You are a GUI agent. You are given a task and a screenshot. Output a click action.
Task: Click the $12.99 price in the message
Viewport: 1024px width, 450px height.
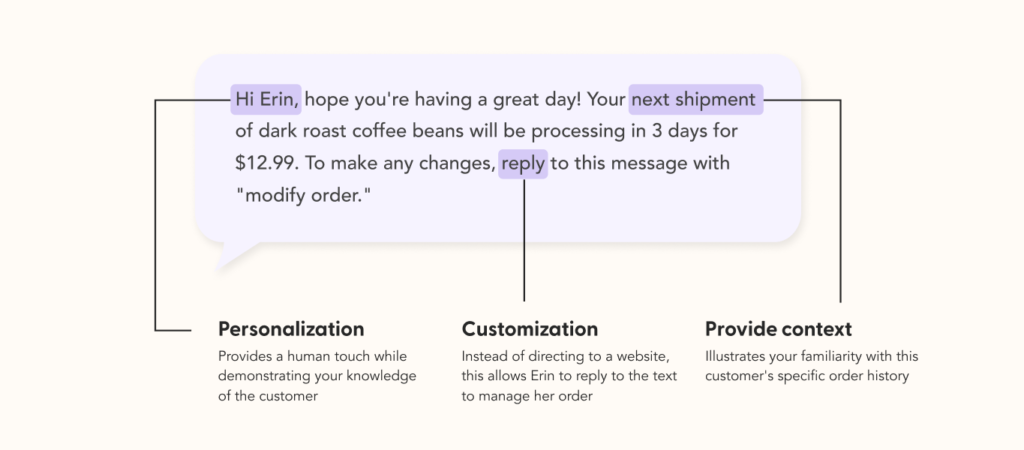pyautogui.click(x=265, y=163)
